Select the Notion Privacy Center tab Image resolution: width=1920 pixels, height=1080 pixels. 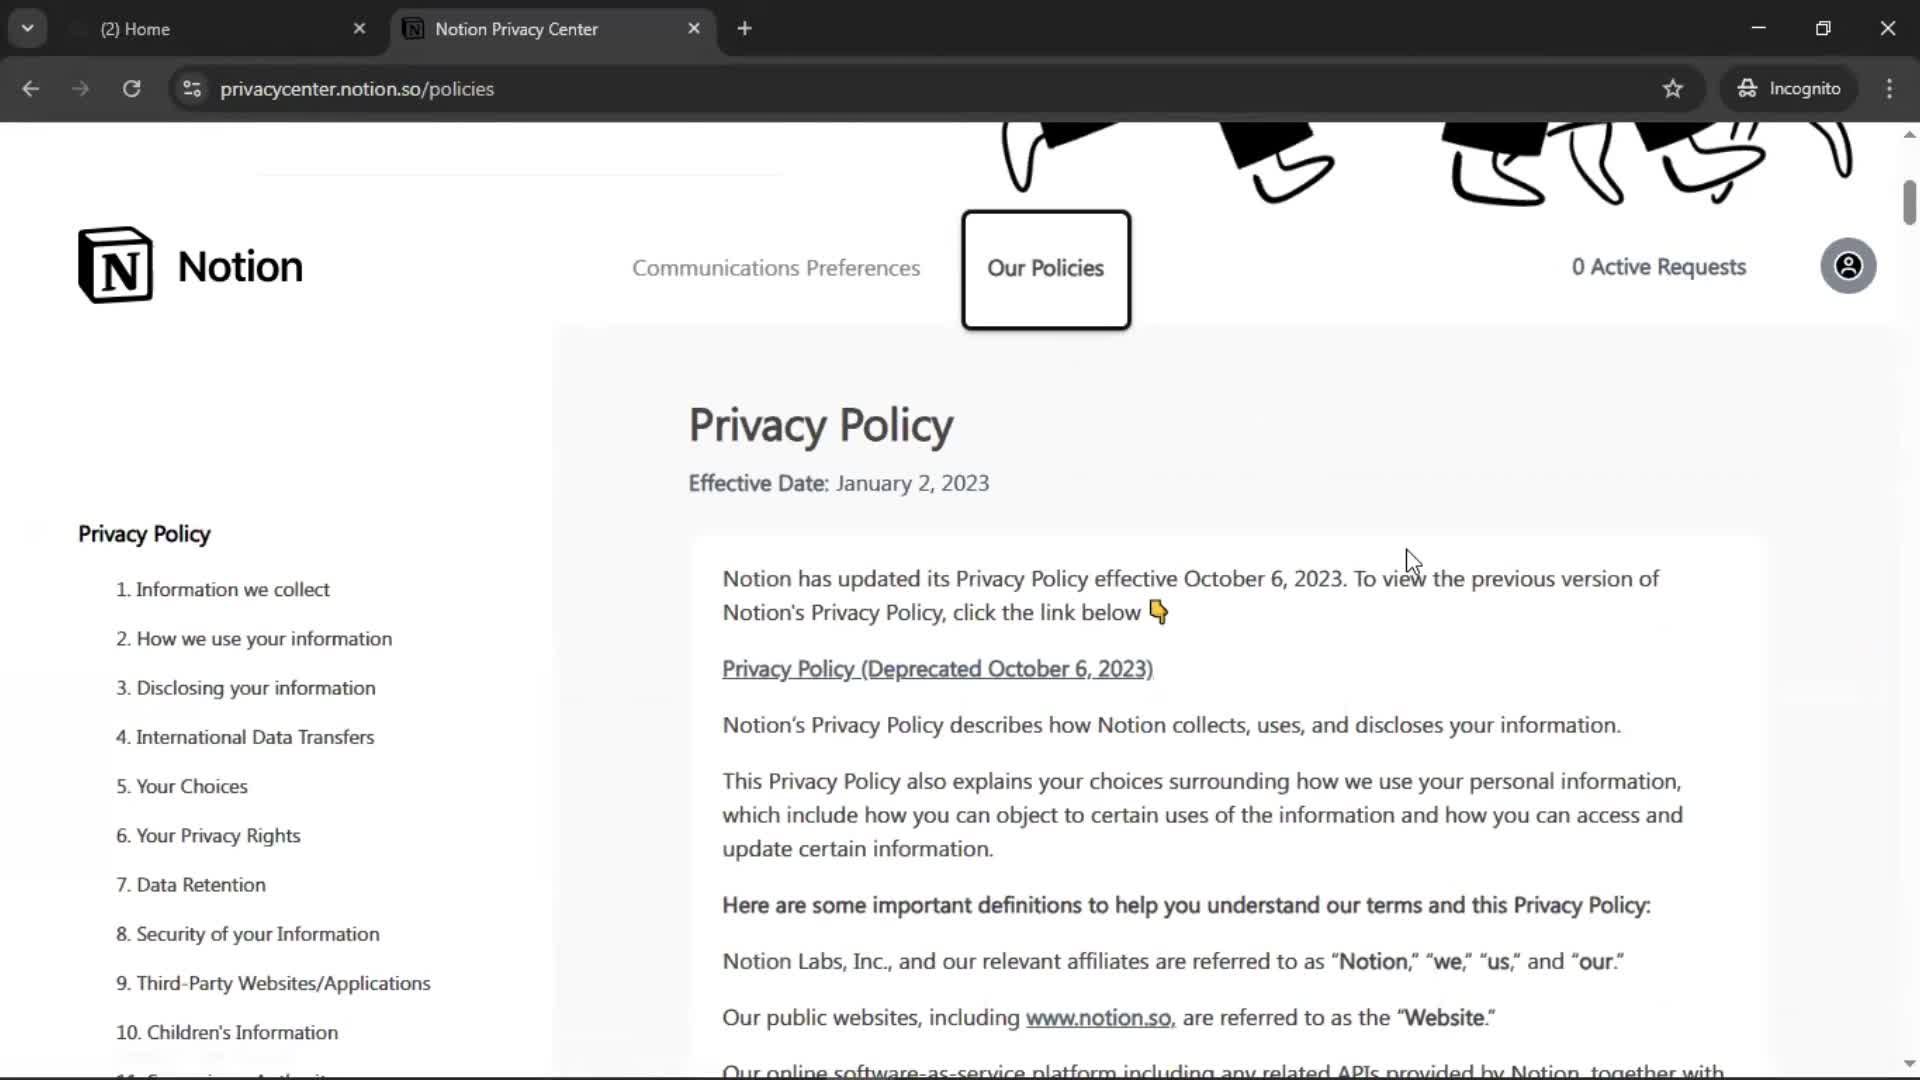[x=553, y=29]
